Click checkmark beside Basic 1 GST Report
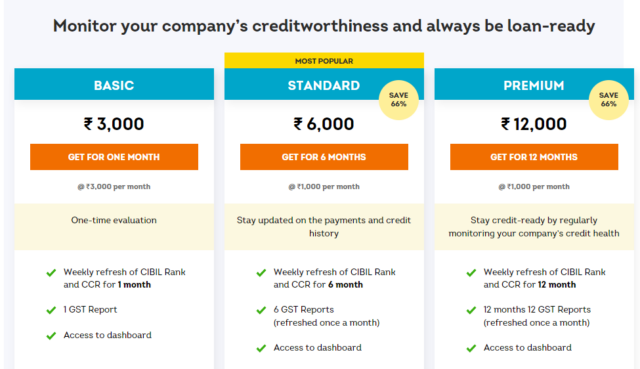The width and height of the screenshot is (640, 369). tap(51, 310)
